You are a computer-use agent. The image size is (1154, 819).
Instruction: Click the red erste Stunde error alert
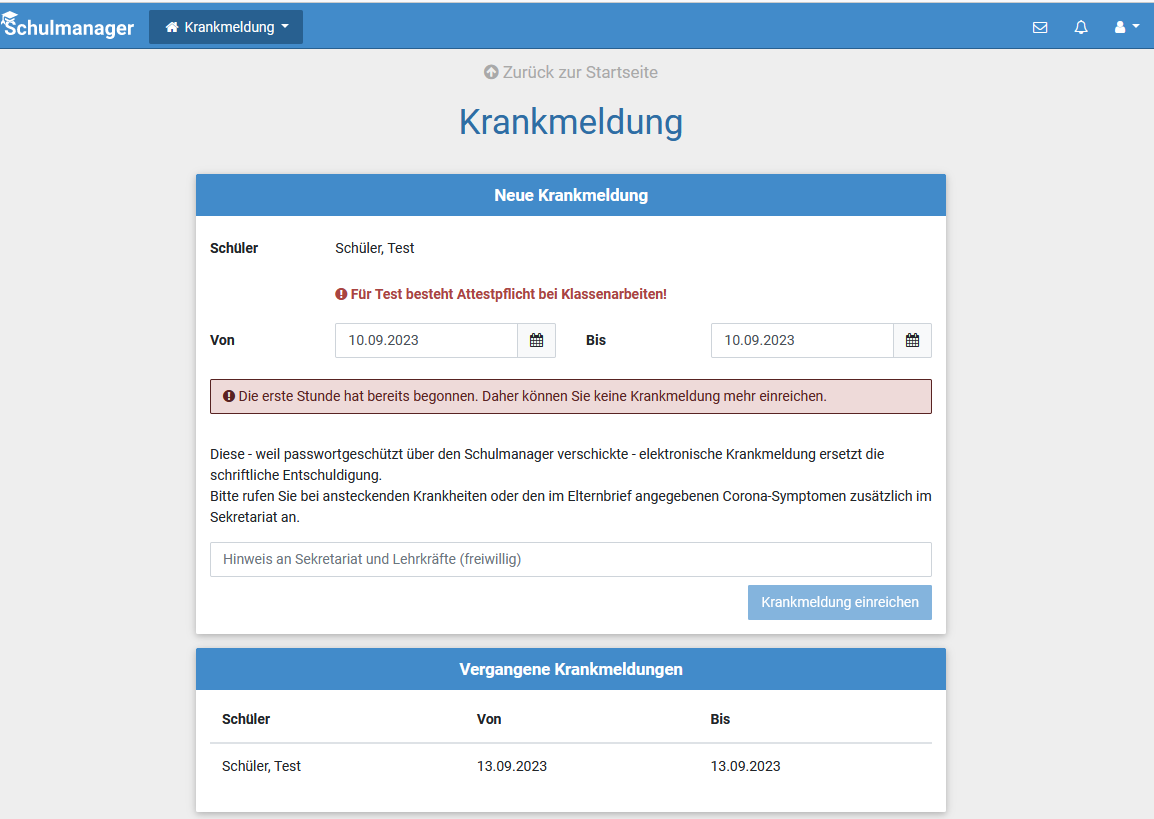[570, 396]
